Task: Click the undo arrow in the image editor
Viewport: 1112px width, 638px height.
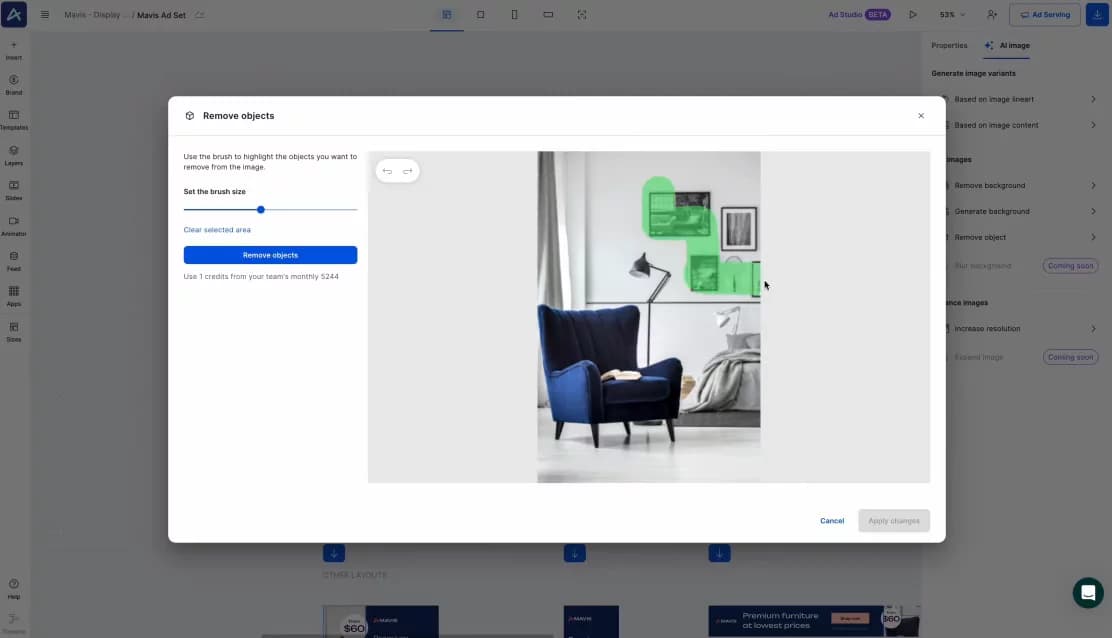Action: 387,171
